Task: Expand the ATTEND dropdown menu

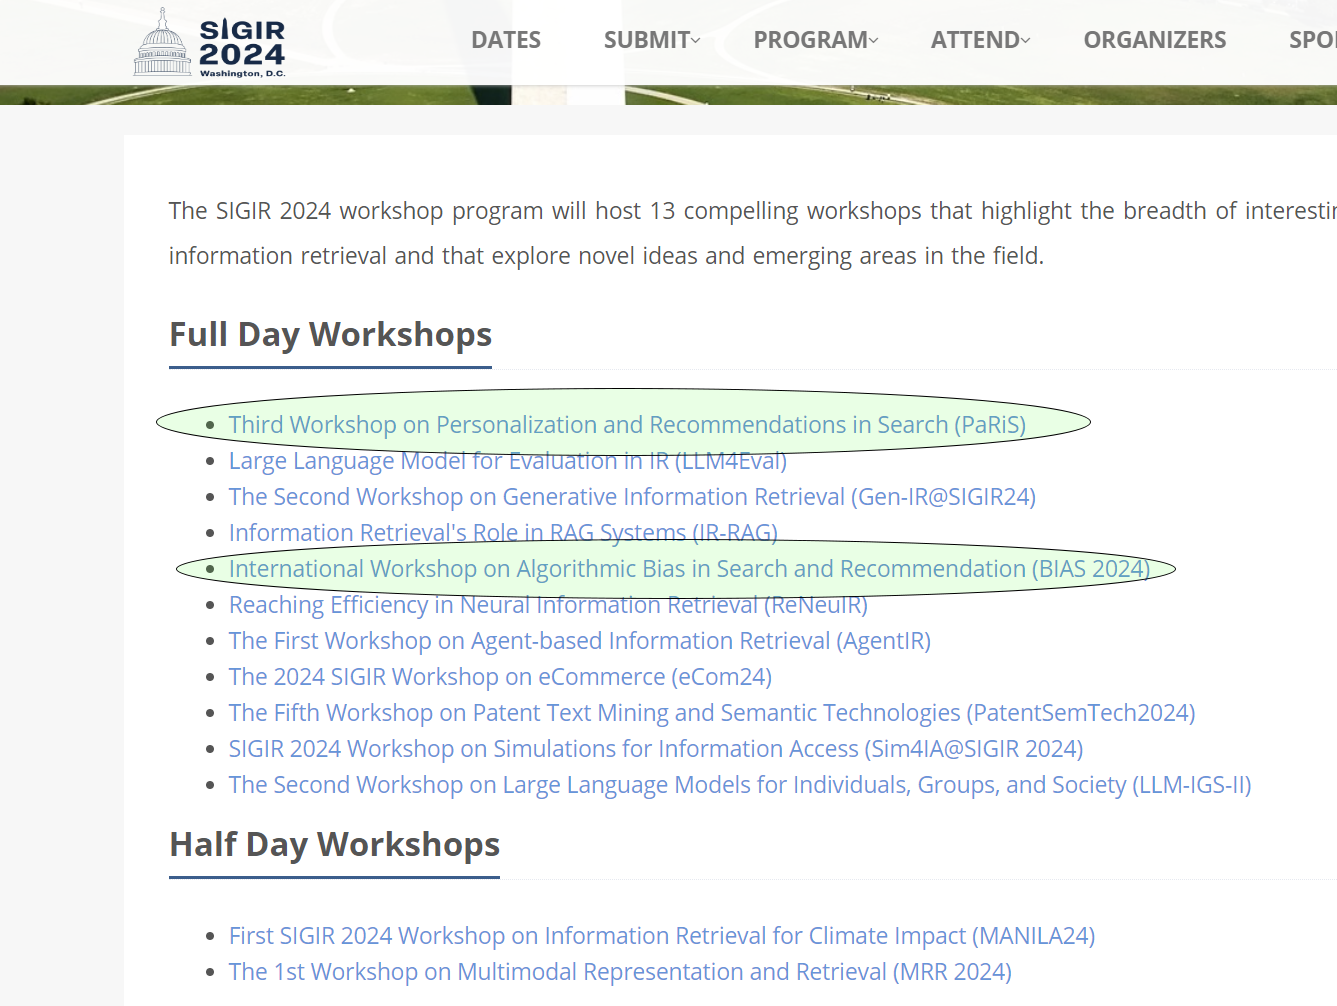Action: tap(980, 40)
